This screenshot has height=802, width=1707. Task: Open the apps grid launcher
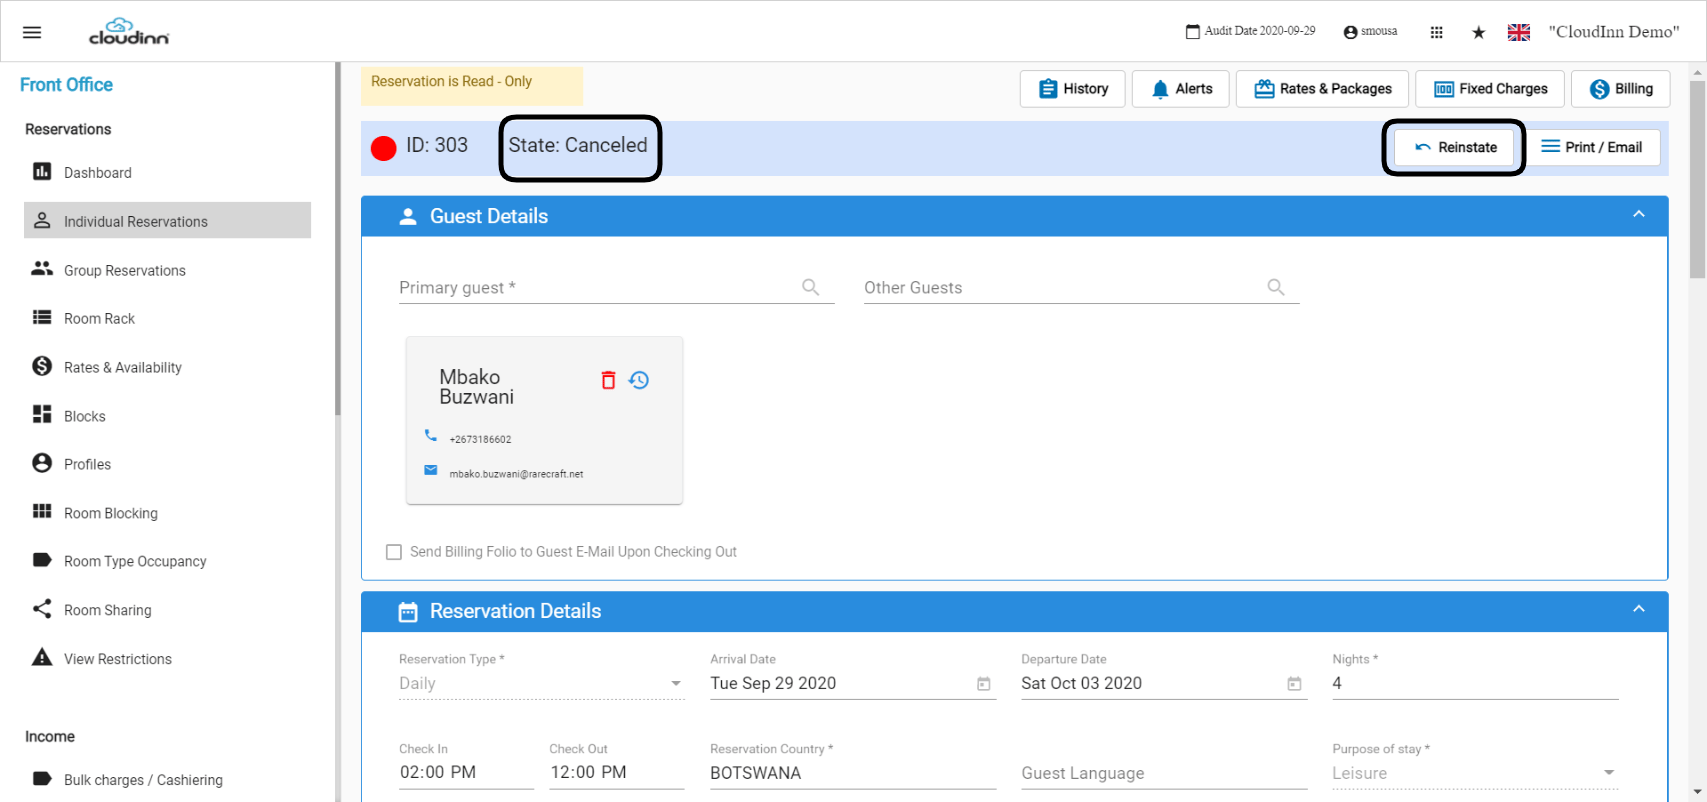coord(1437,32)
